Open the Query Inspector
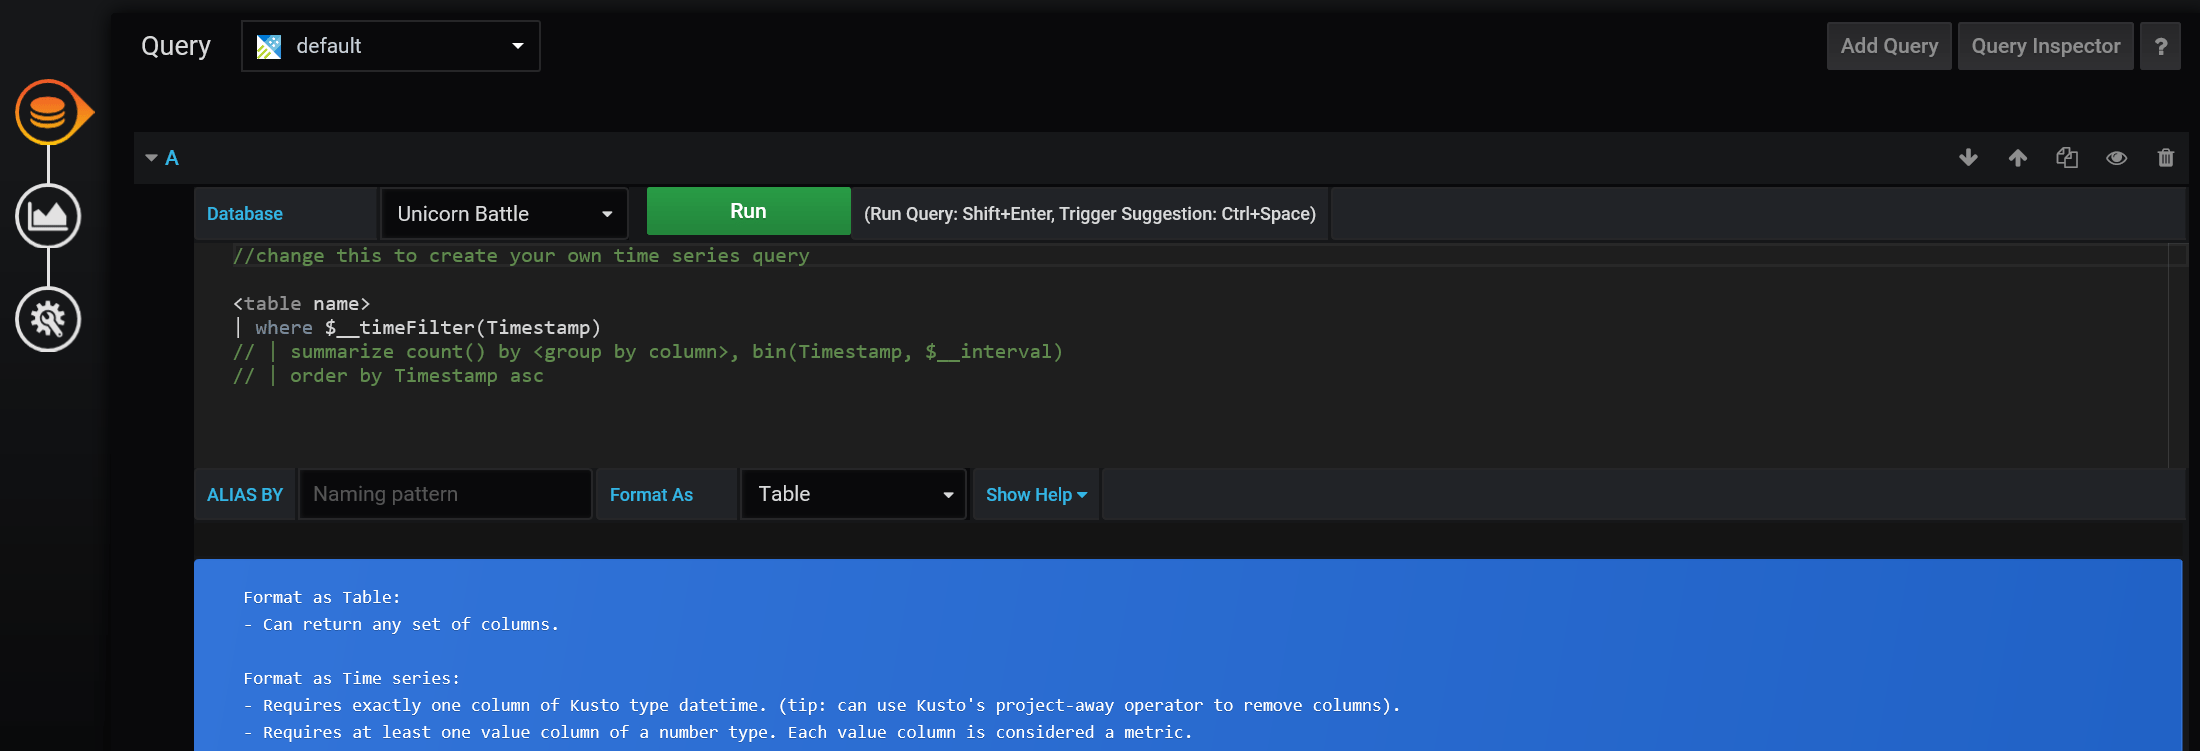 point(2045,46)
